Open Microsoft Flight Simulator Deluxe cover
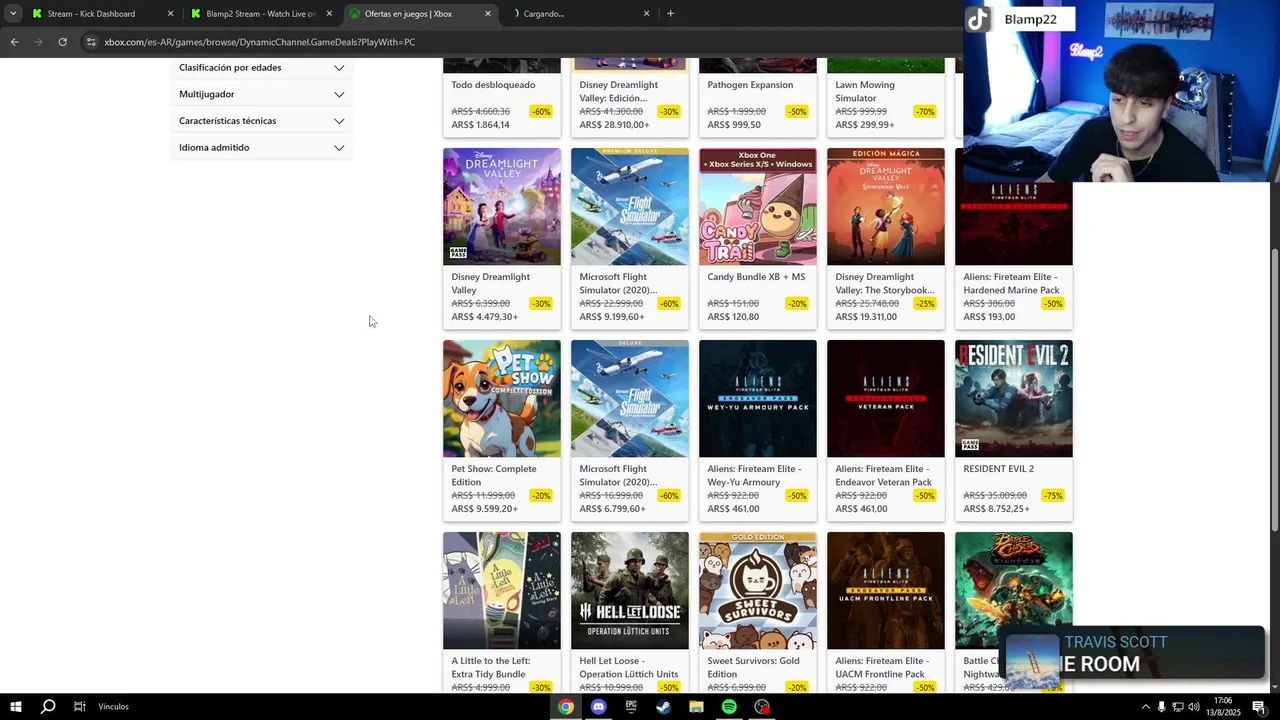The height and width of the screenshot is (720, 1280). pos(630,399)
